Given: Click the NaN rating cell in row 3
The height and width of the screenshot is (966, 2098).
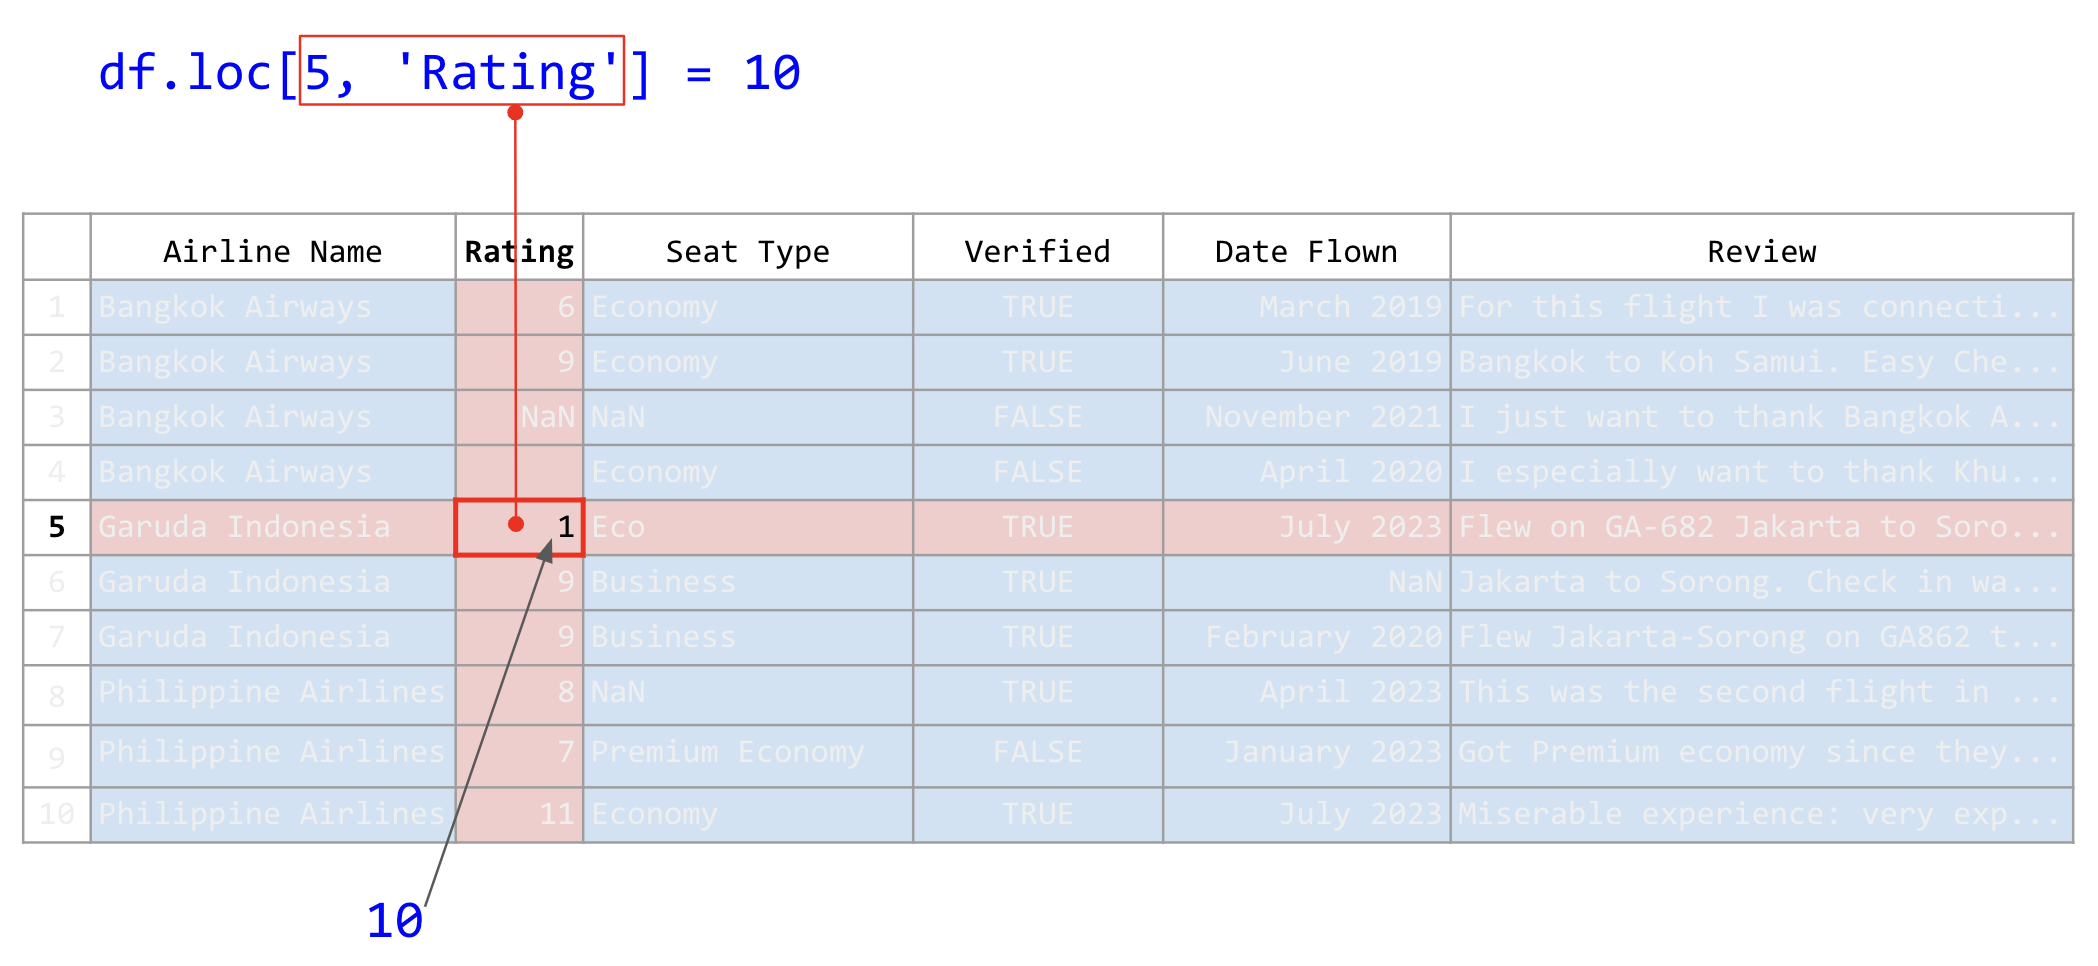Looking at the screenshot, I should click(x=519, y=417).
